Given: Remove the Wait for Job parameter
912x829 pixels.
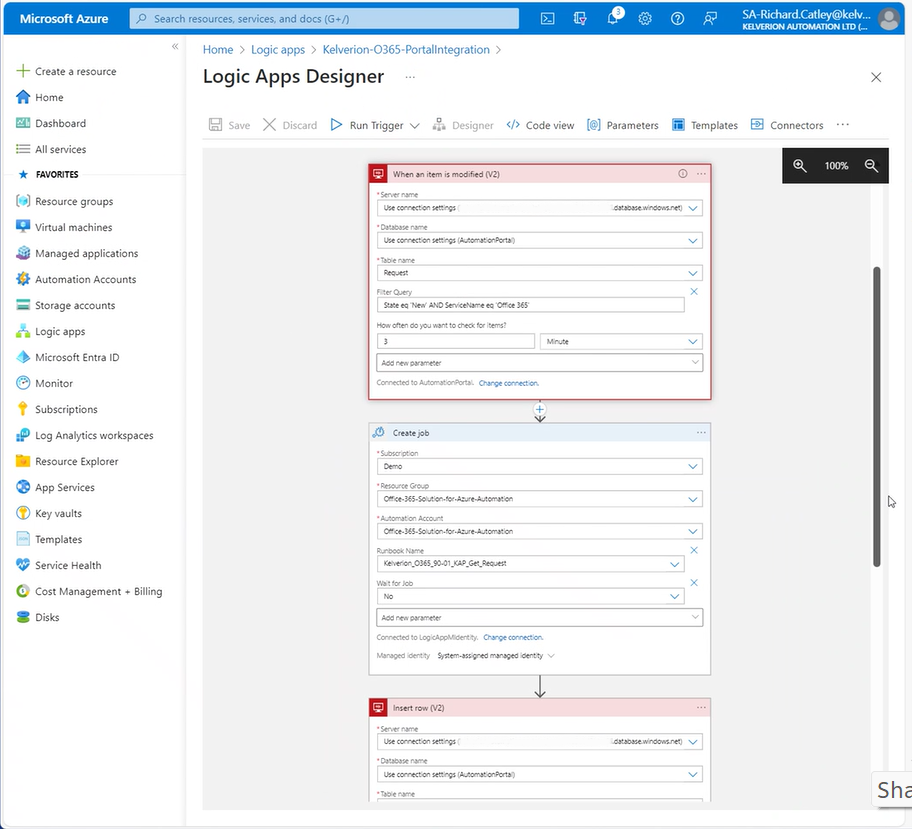Looking at the screenshot, I should click(x=693, y=583).
